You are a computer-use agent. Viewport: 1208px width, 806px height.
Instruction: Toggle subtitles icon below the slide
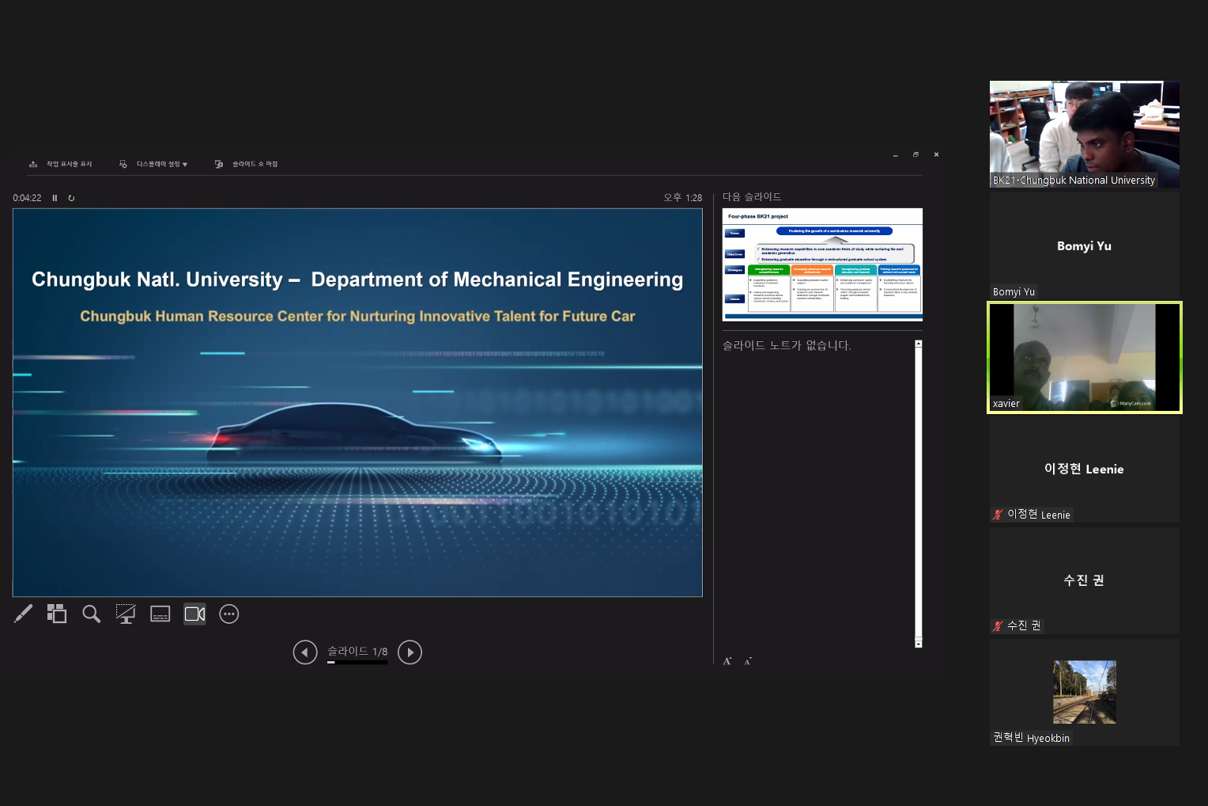[x=160, y=614]
